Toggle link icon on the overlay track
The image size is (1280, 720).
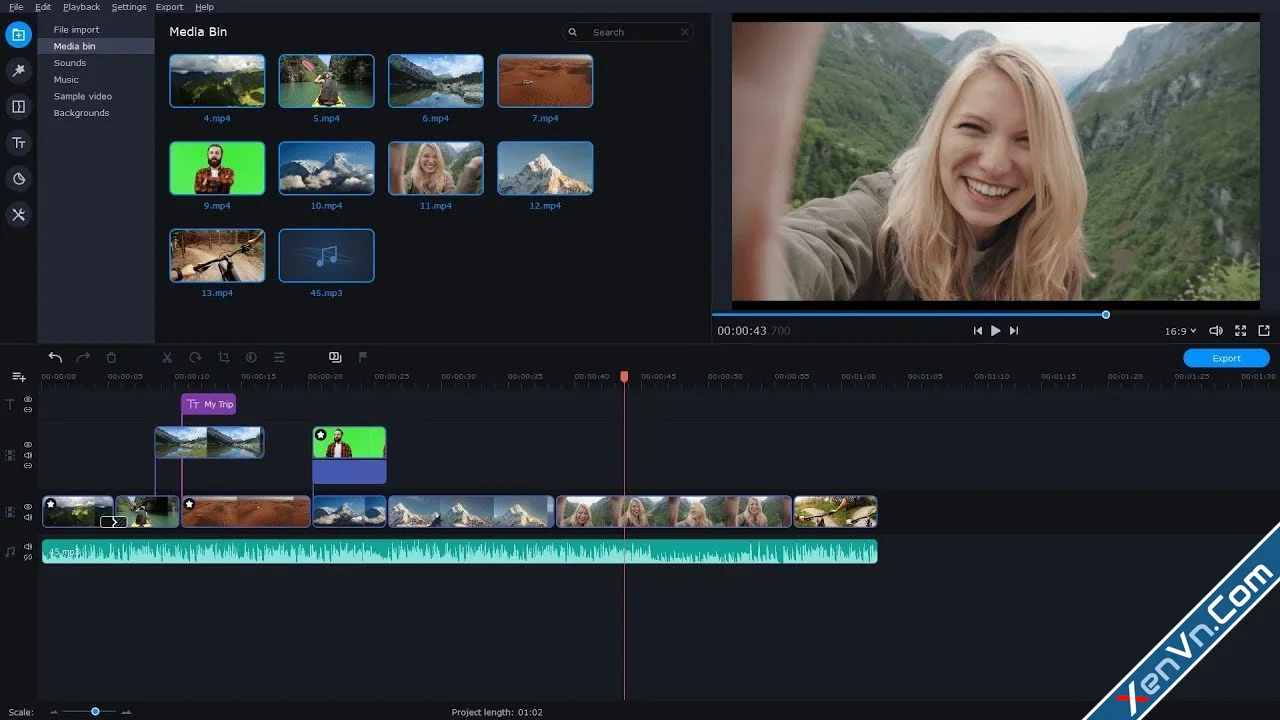(28, 465)
